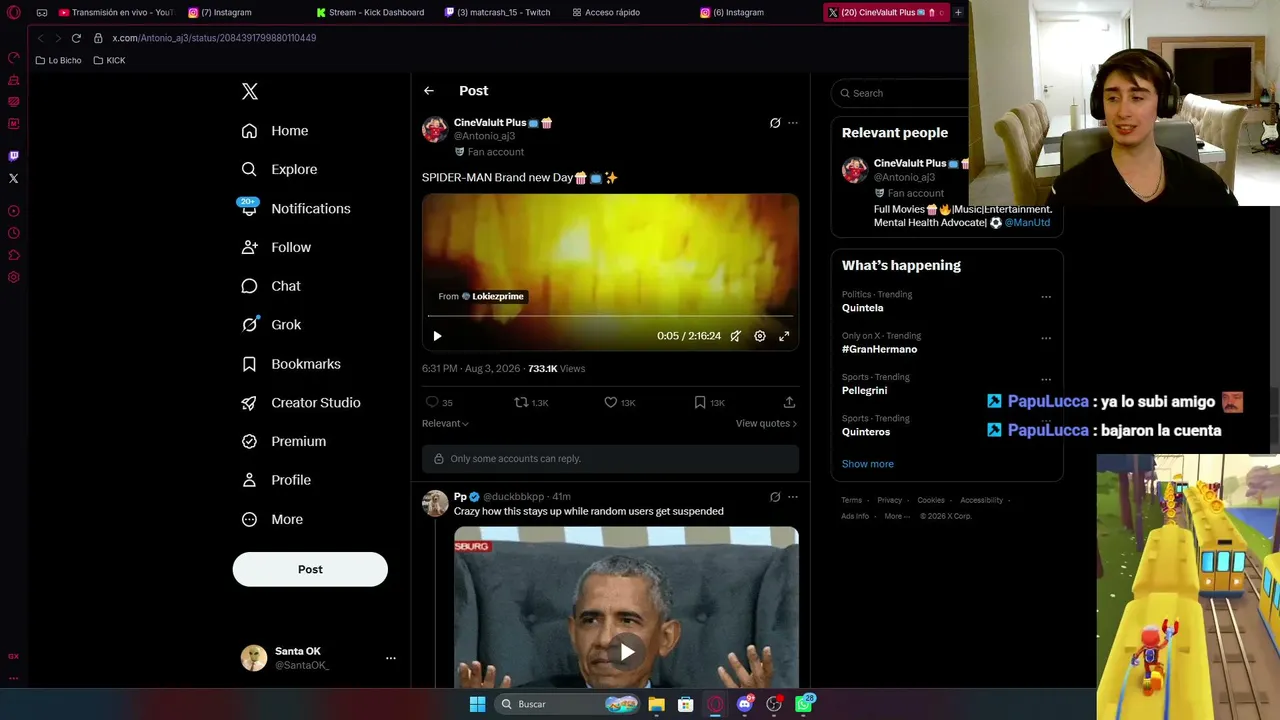Image resolution: width=1280 pixels, height=720 pixels.
Task: Open Bookmarks in X navigation
Action: (291, 364)
